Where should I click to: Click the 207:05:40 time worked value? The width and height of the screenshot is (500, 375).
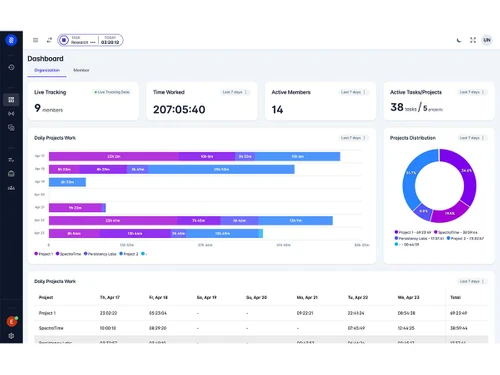179,110
